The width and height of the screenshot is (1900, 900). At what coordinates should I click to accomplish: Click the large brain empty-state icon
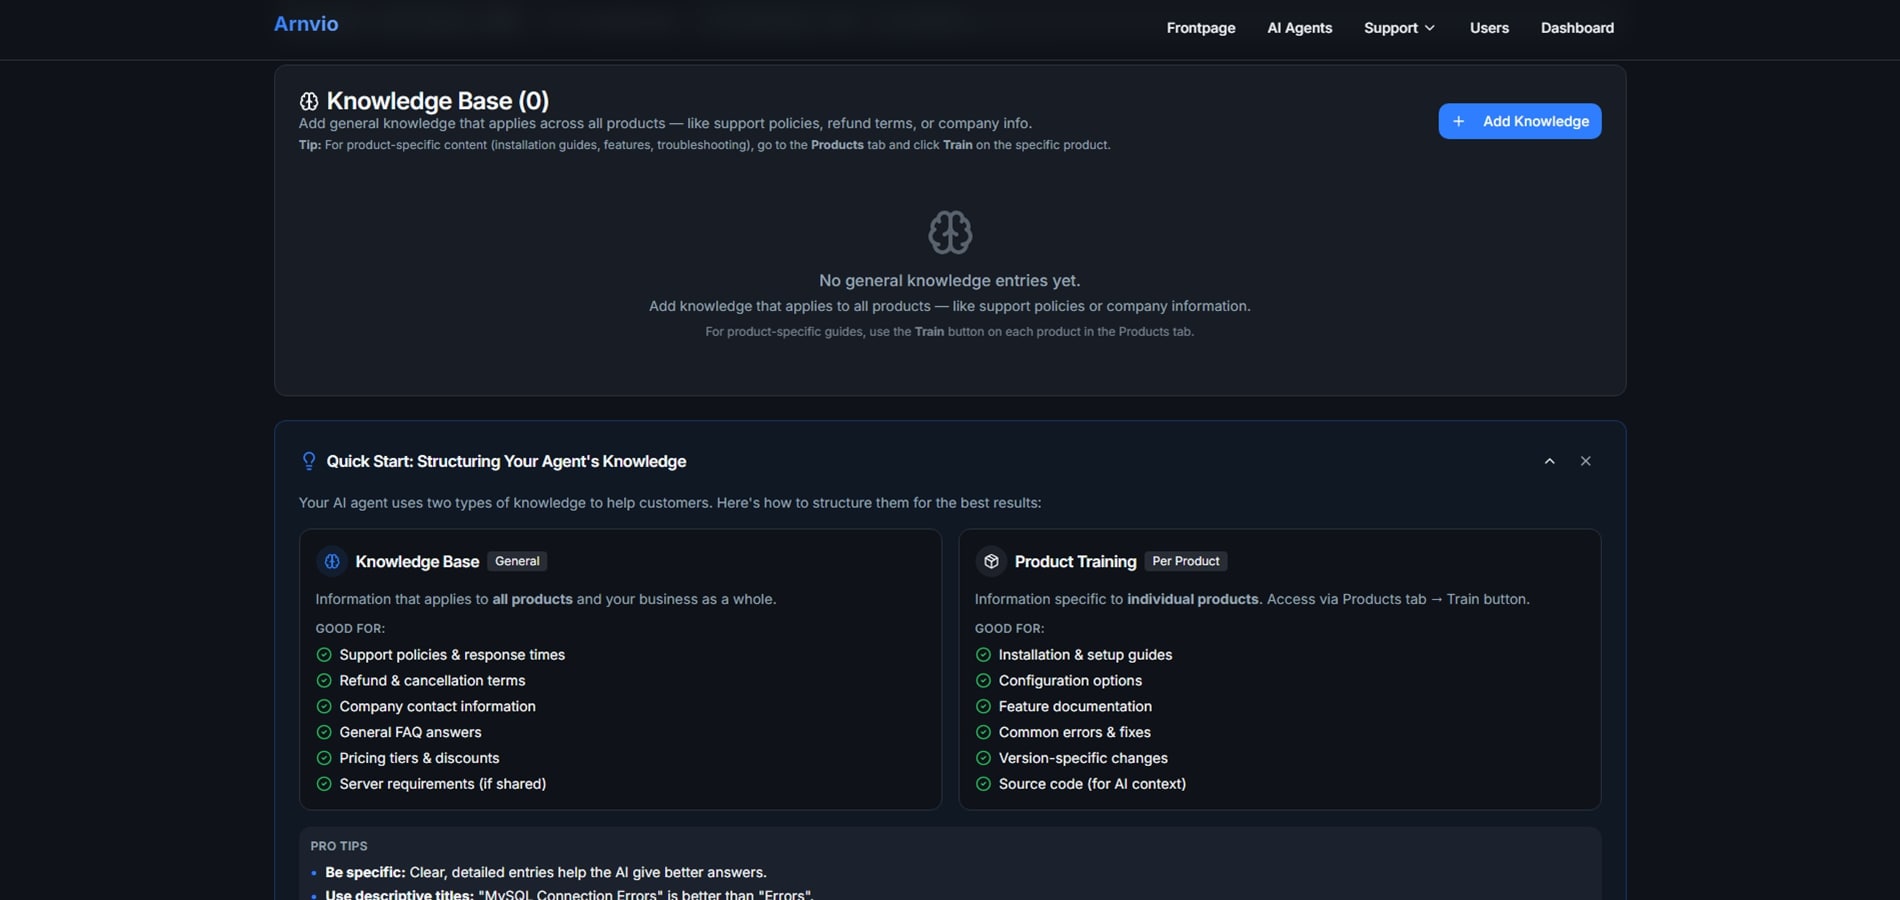coord(949,232)
